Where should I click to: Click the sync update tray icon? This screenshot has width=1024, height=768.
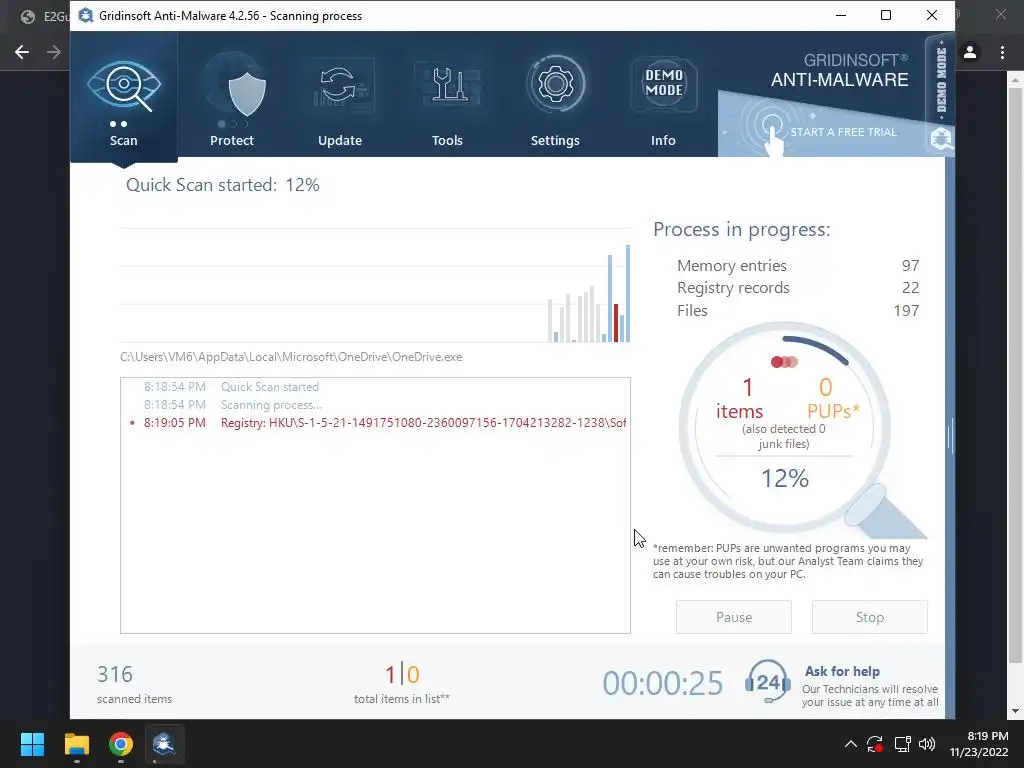tap(875, 744)
